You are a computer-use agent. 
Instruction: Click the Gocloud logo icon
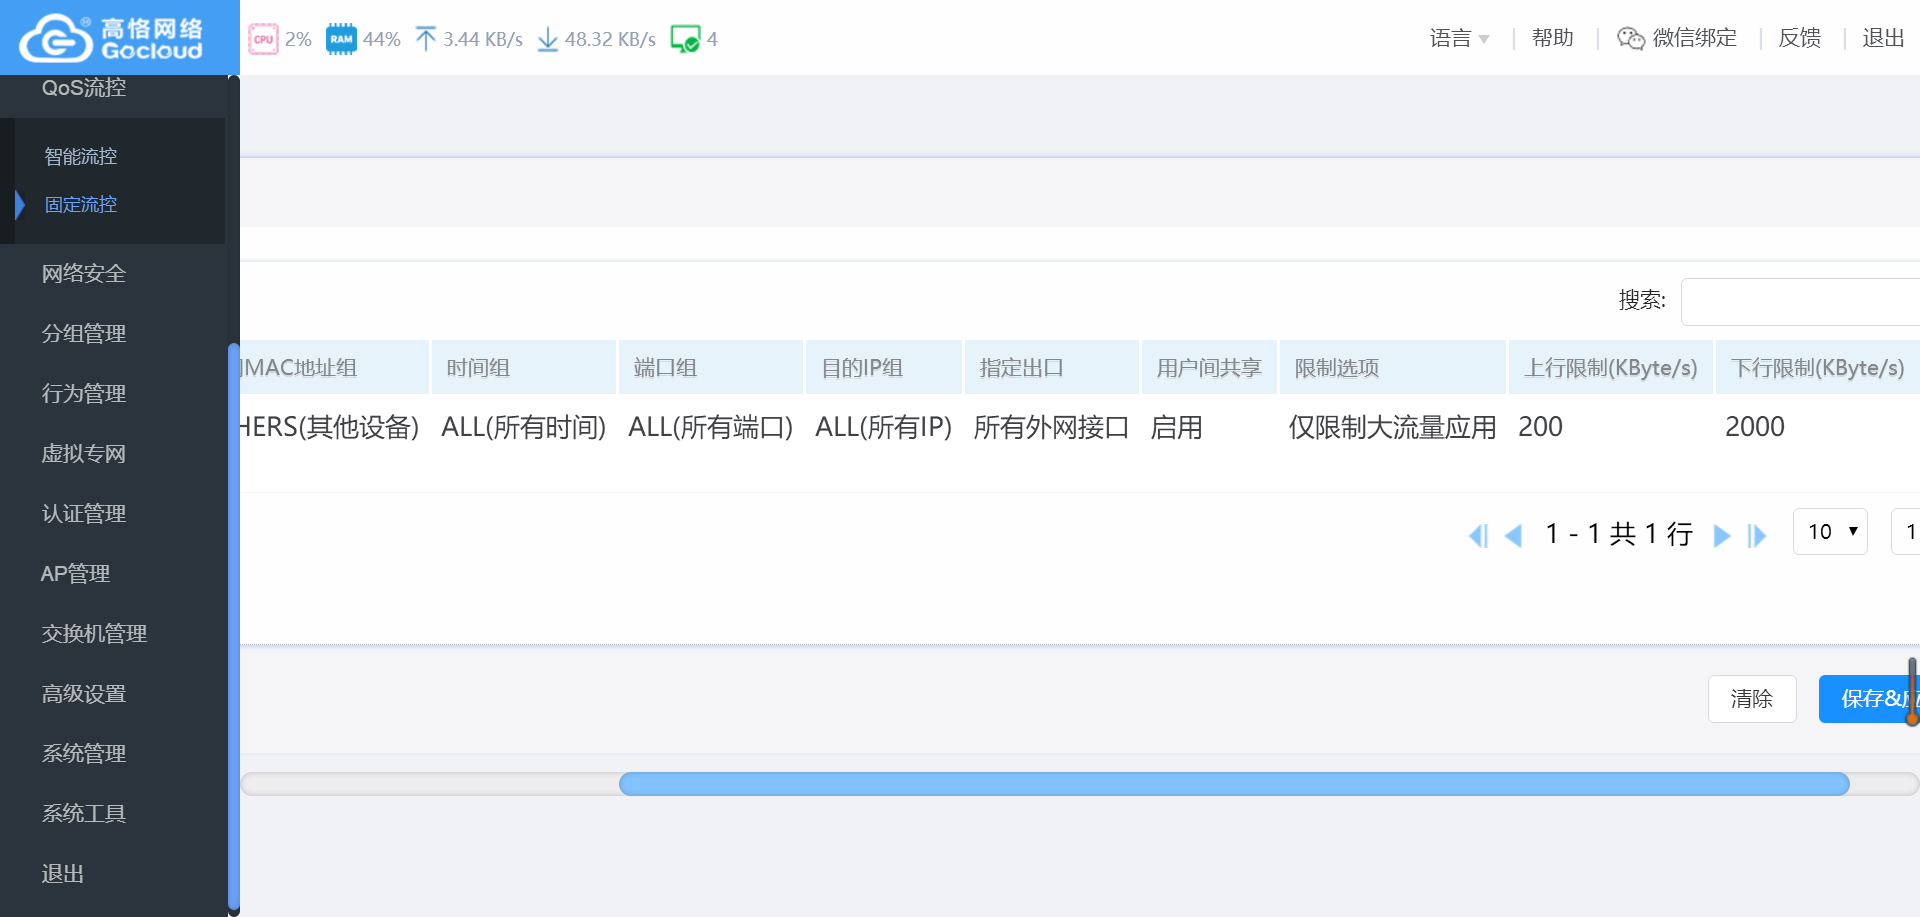pos(56,39)
